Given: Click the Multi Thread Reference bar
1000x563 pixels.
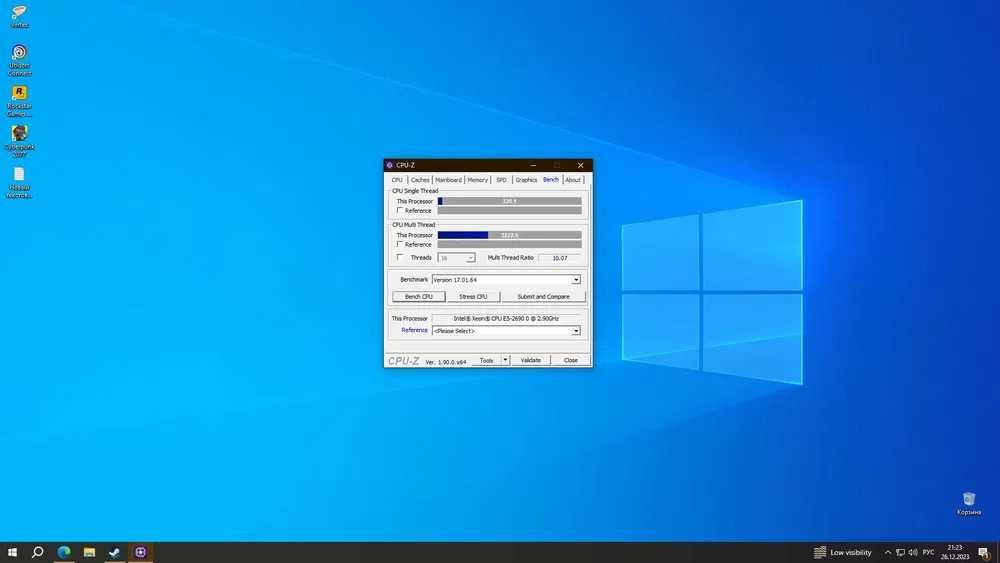Looking at the screenshot, I should tap(510, 244).
